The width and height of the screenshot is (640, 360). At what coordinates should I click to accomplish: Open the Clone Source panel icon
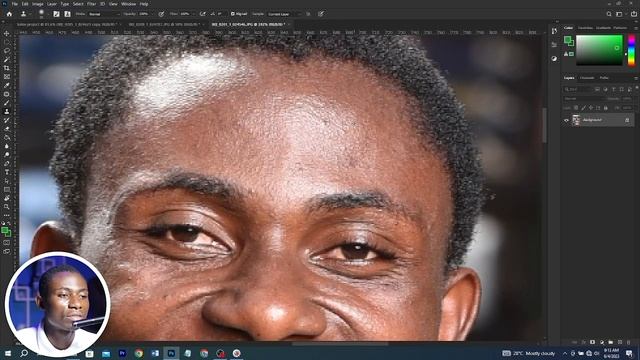tap(67, 14)
